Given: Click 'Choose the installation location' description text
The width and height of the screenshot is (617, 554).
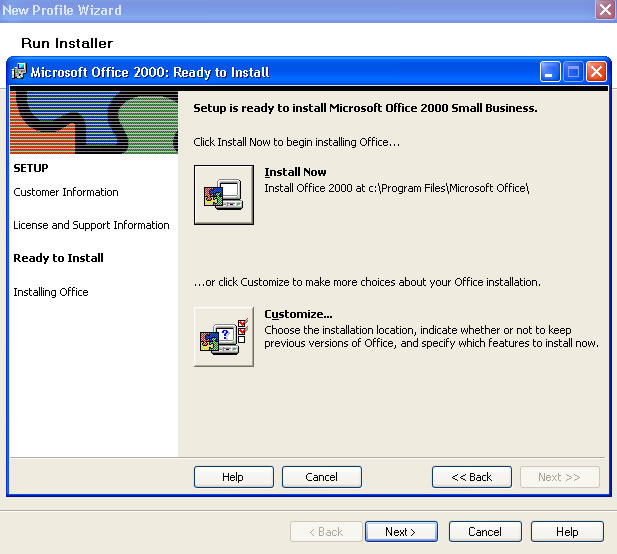Looking at the screenshot, I should point(431,336).
